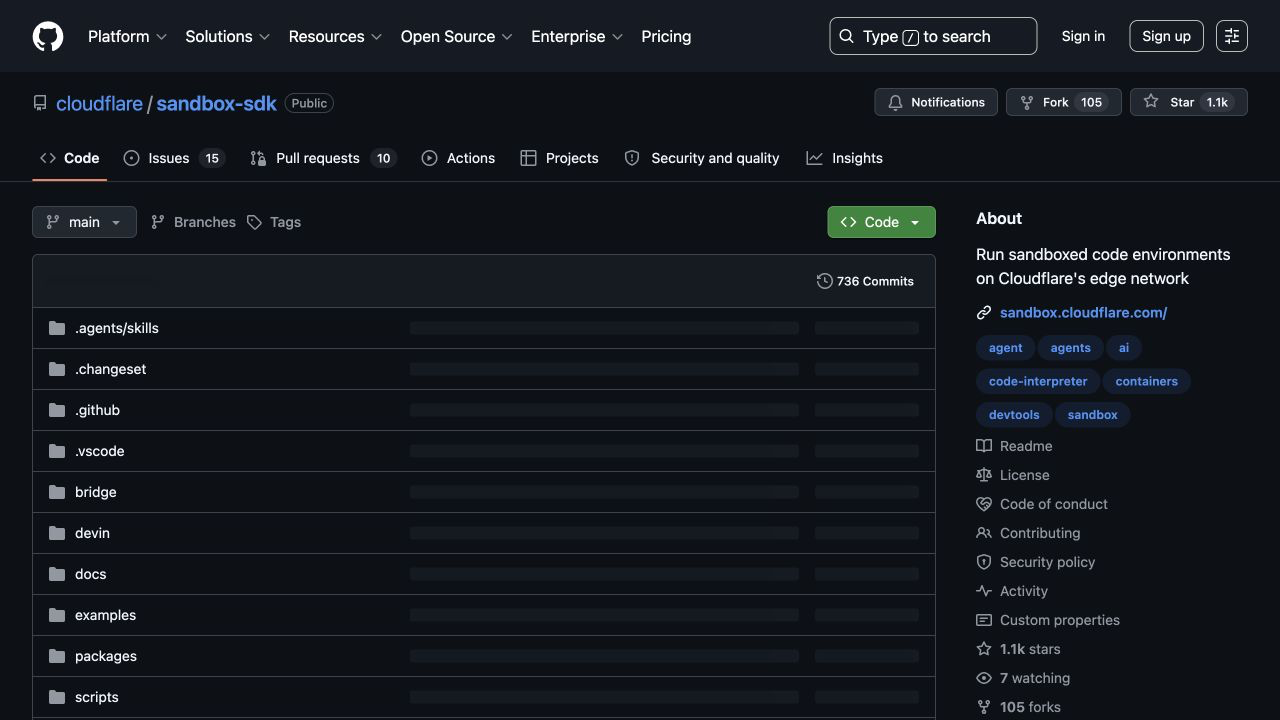Switch to the Pull requests tab
Screen dimensions: 1280x720
click(323, 158)
